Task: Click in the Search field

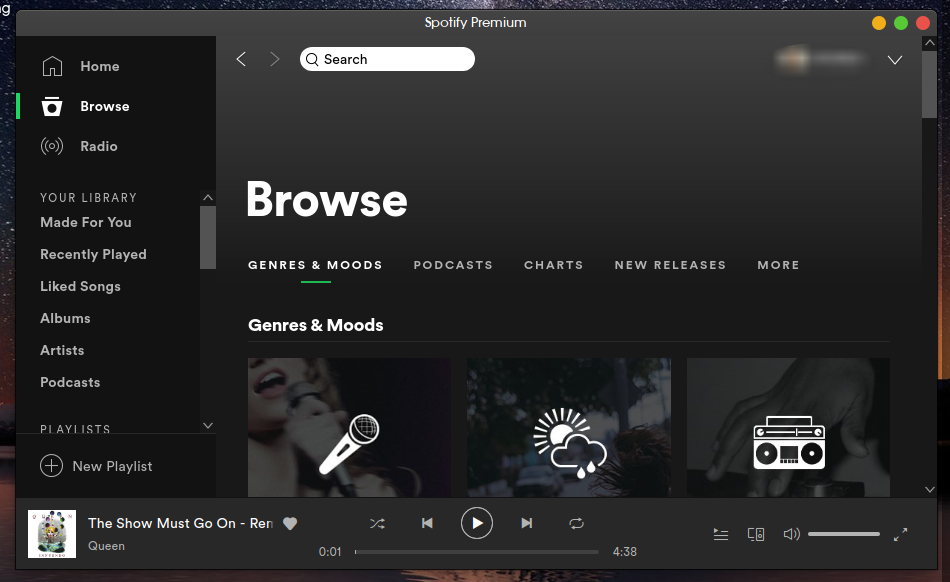Action: pyautogui.click(x=387, y=59)
